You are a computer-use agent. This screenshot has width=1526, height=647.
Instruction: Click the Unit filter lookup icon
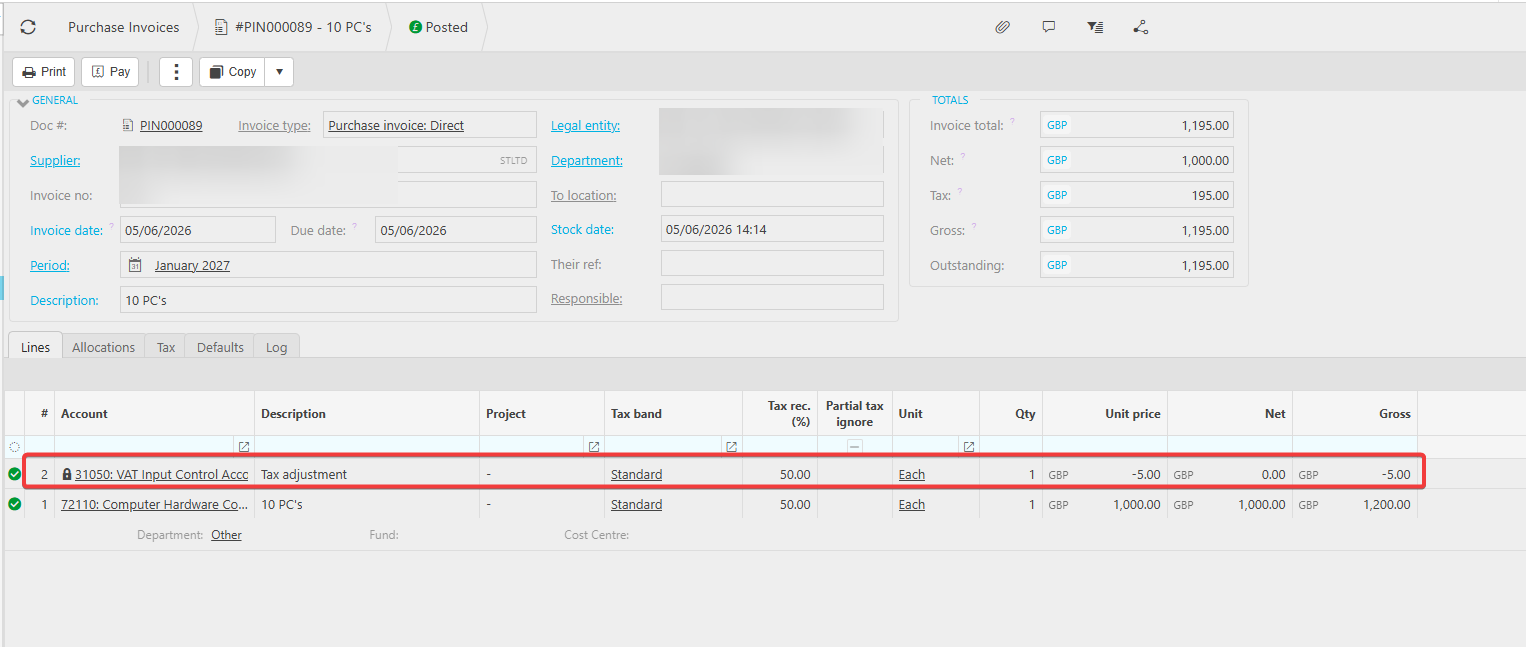point(968,447)
